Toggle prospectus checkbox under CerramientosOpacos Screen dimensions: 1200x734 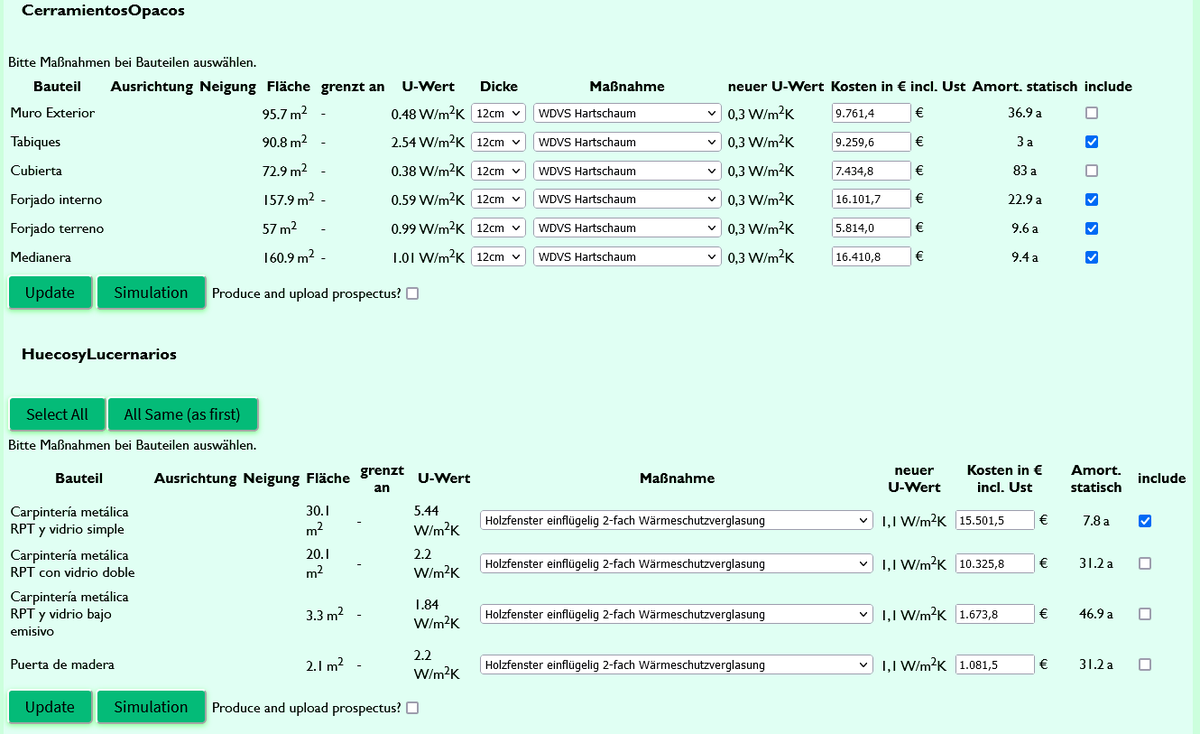pos(412,294)
